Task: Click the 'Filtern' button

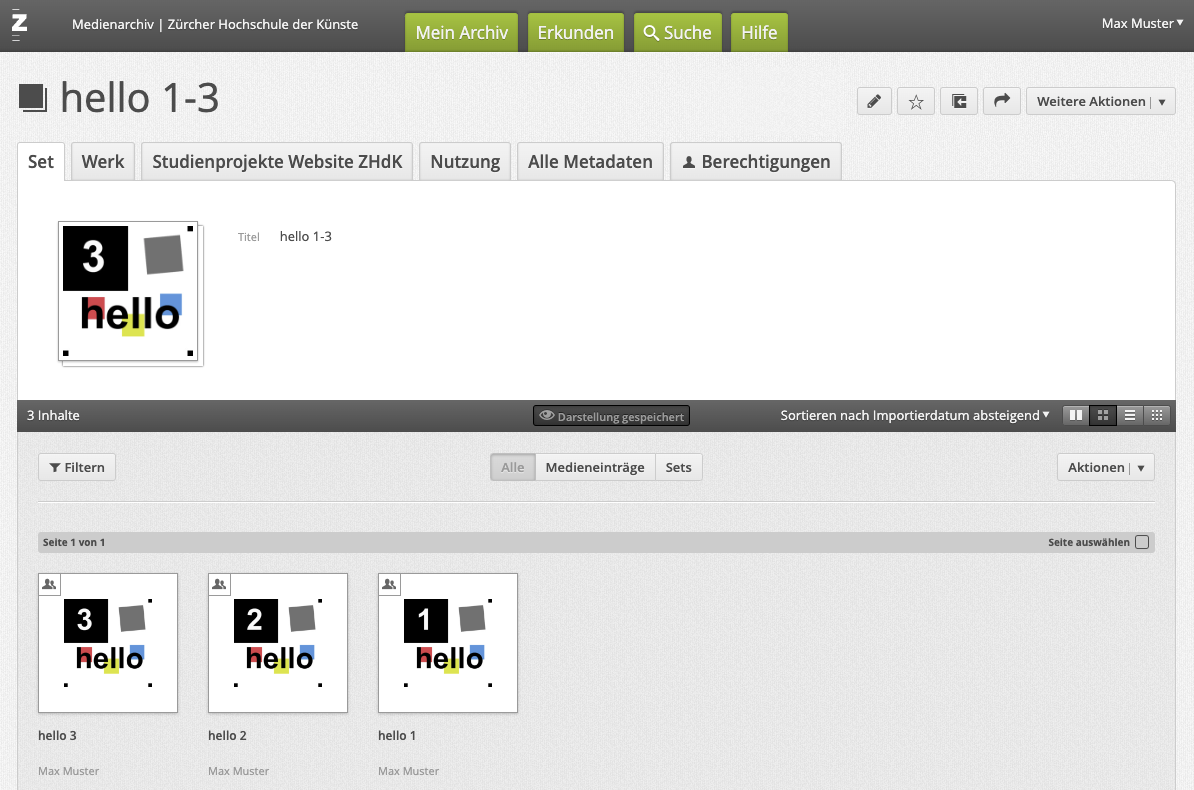Action: (x=77, y=467)
